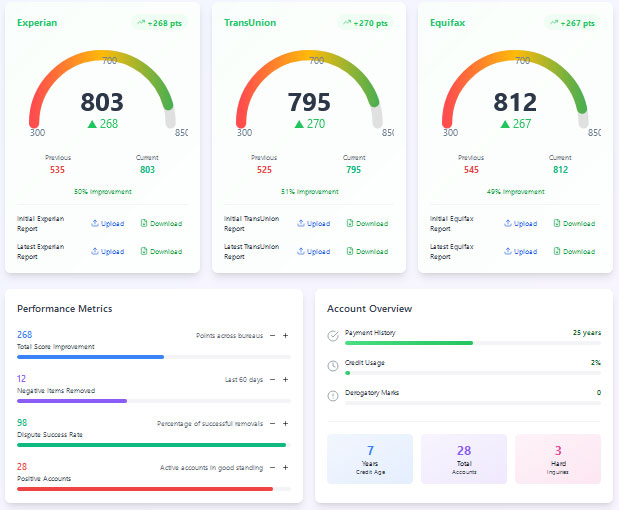Click the Equifax +267 pts trend badge
This screenshot has width=619, height=510.
click(572, 23)
